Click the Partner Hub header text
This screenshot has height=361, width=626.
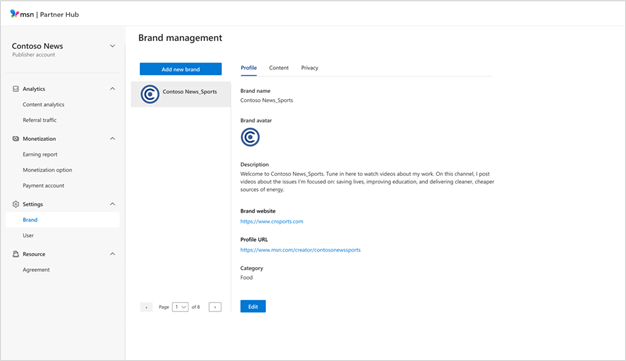tap(59, 14)
